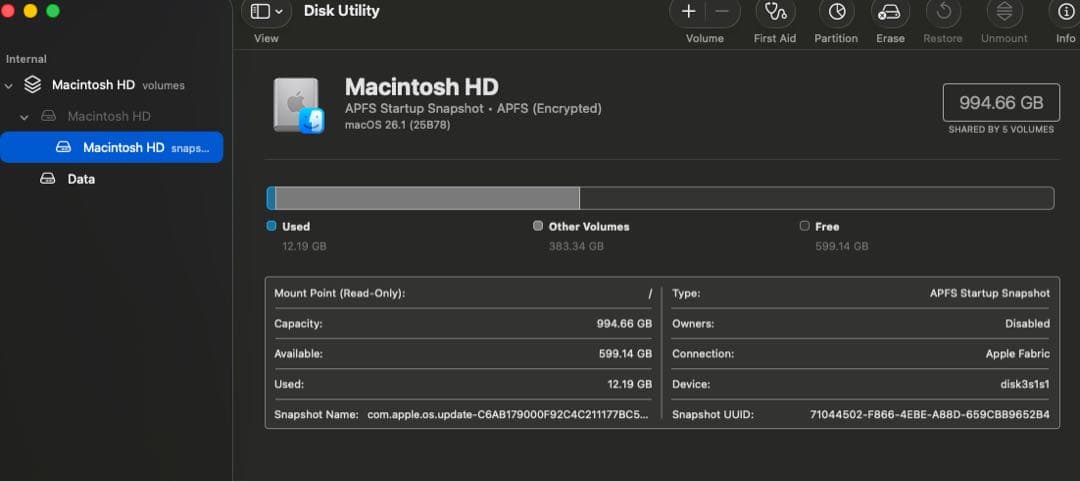Select Macintosh HD snapshot in sidebar

(112, 147)
